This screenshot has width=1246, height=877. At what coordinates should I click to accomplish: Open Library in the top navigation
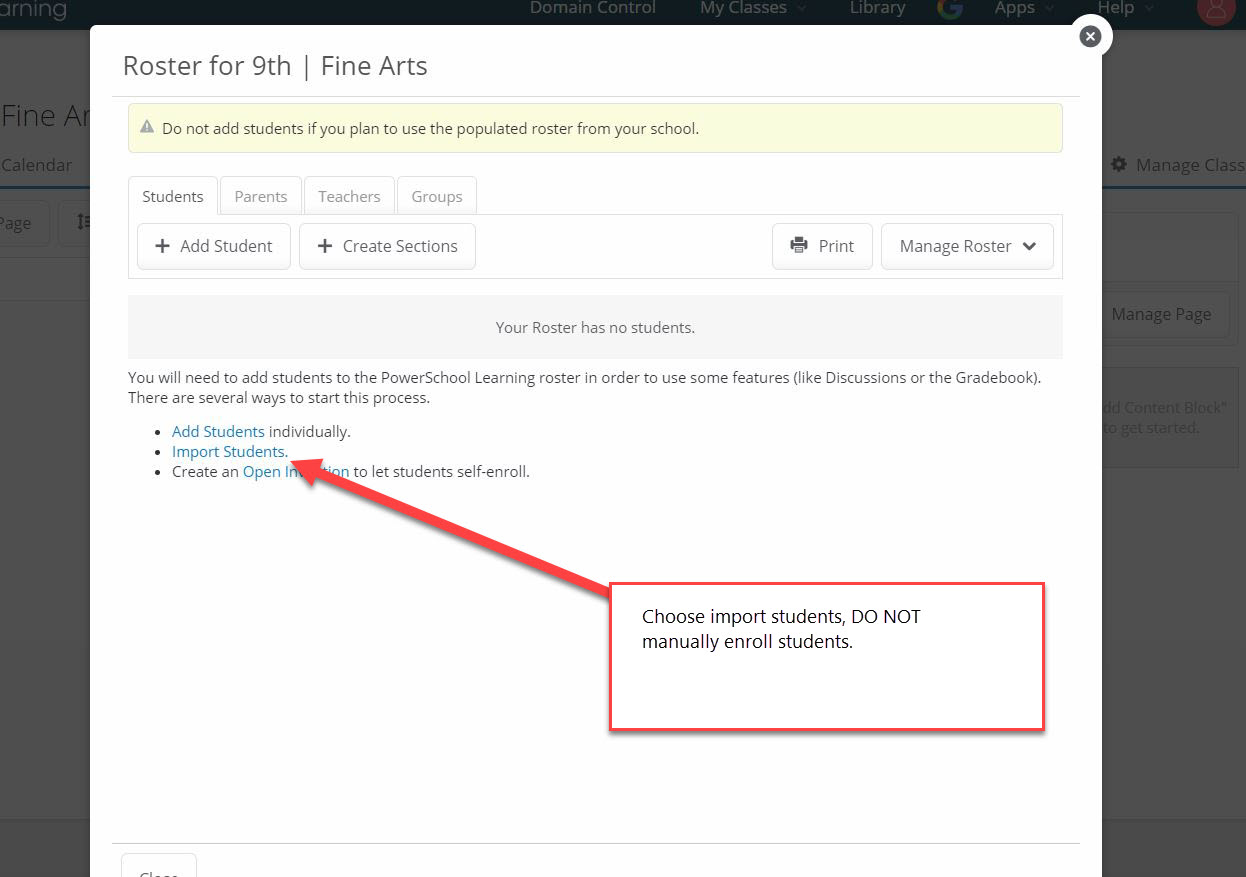[877, 8]
